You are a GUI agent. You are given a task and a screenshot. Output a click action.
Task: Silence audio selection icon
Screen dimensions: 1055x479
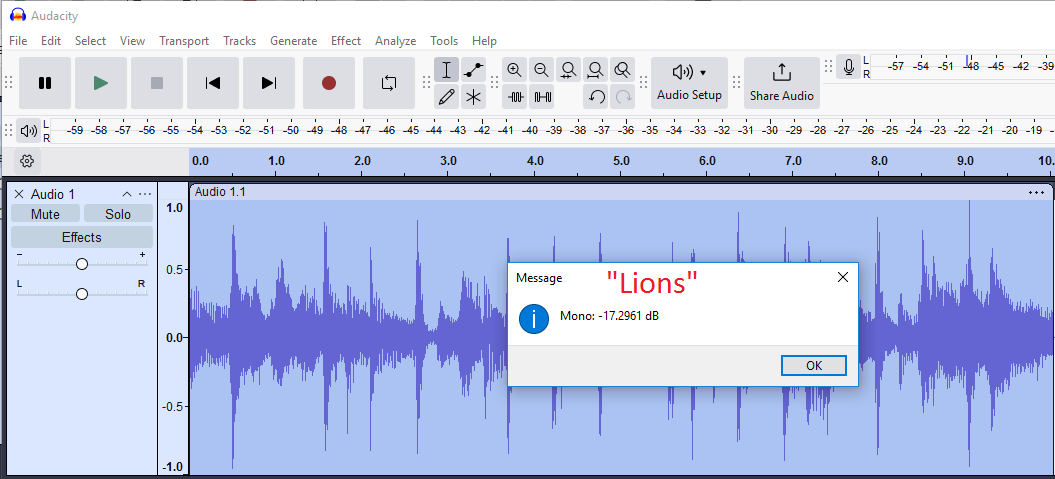click(x=542, y=97)
